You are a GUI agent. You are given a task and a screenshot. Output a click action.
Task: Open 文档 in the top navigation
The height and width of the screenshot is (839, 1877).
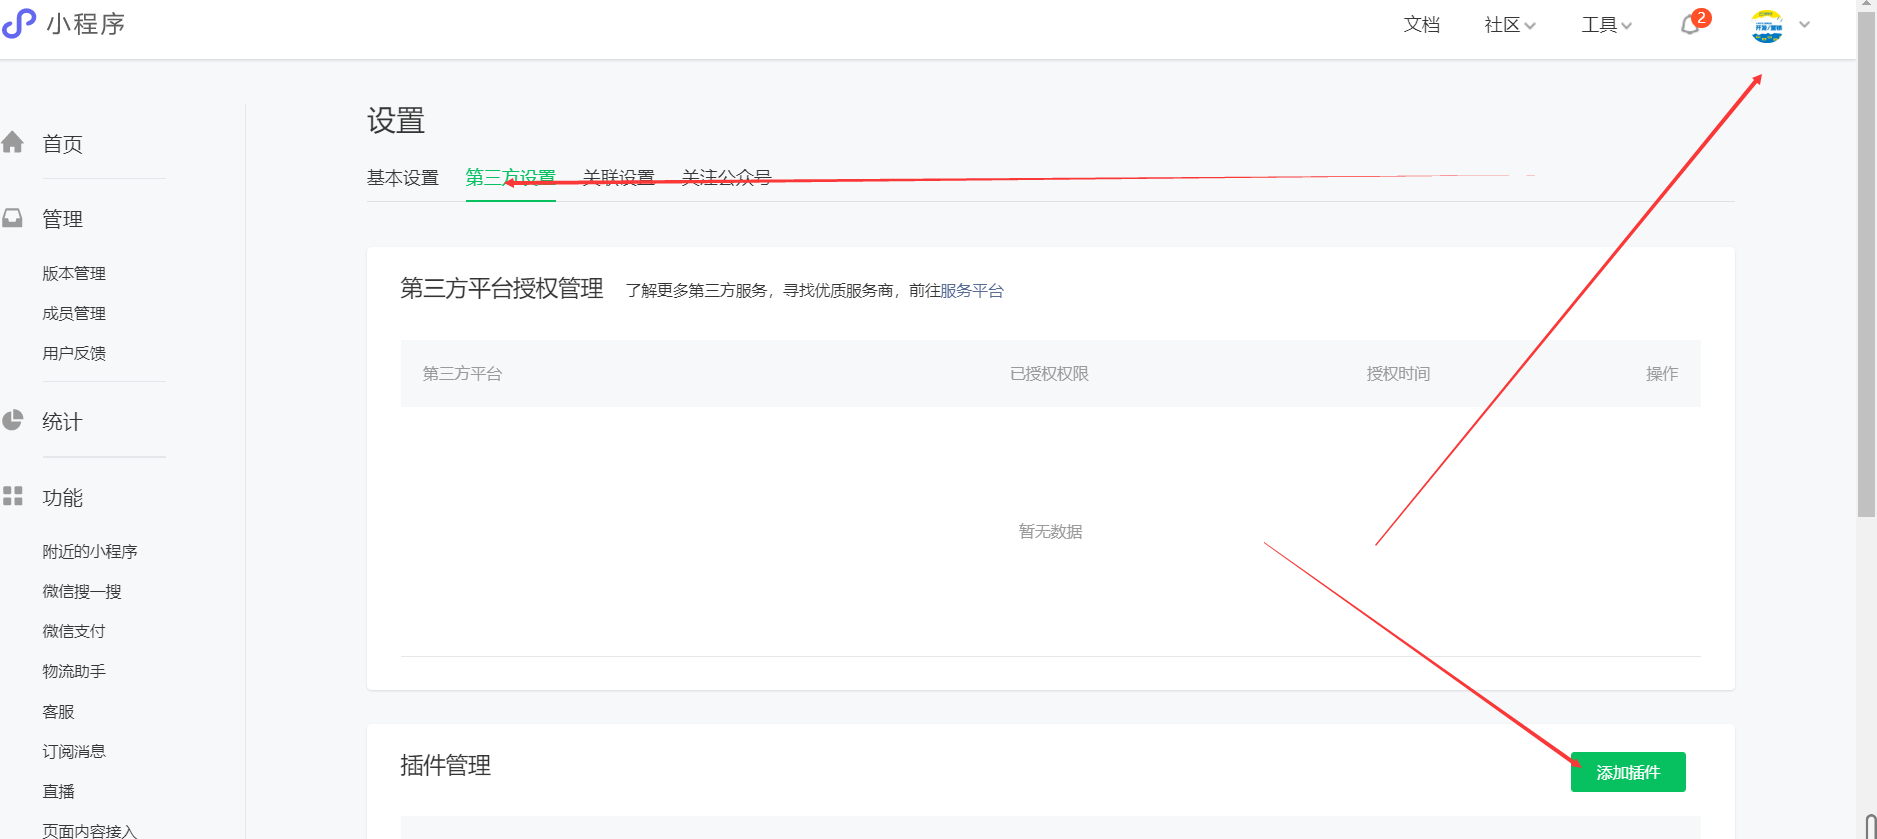click(x=1421, y=25)
